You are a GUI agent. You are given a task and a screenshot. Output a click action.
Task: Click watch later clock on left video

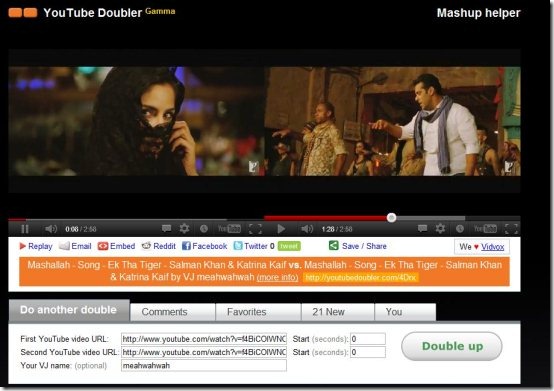click(x=204, y=229)
